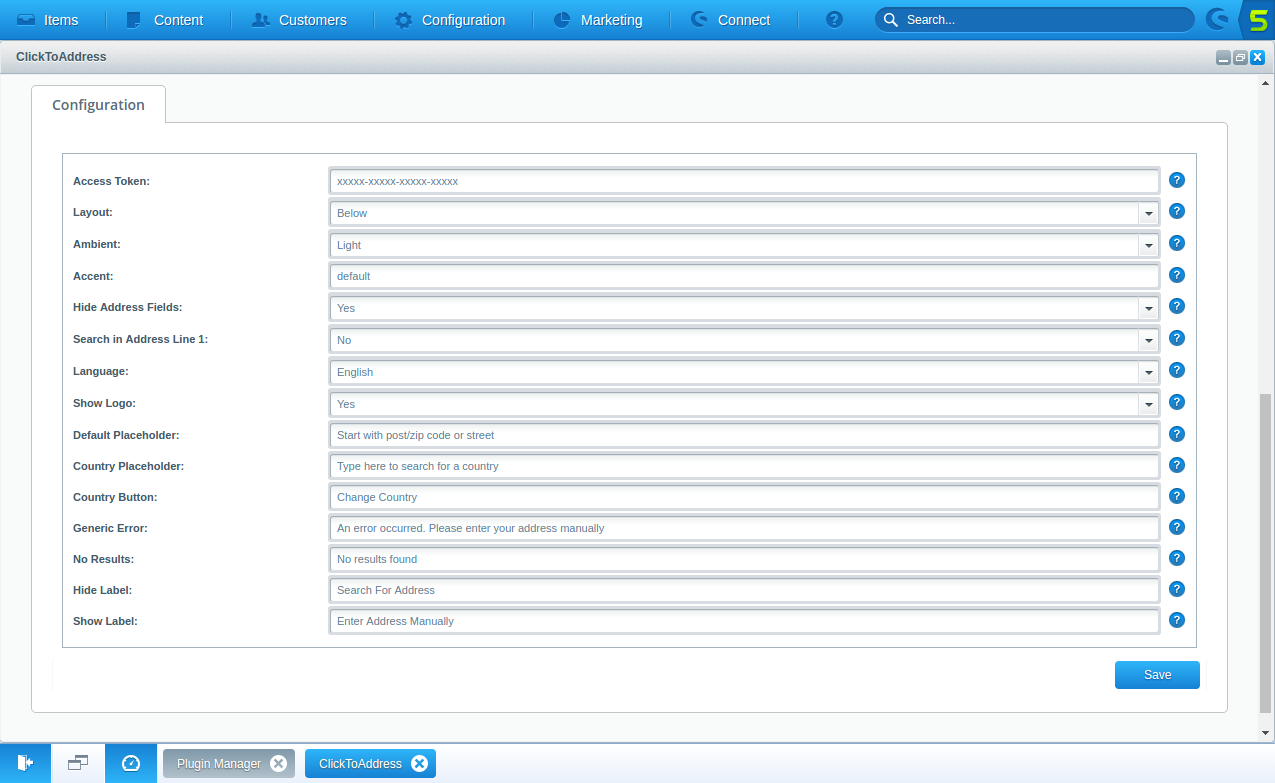Switch to ClickToAddress in taskbar
1275x783 pixels.
[x=371, y=764]
